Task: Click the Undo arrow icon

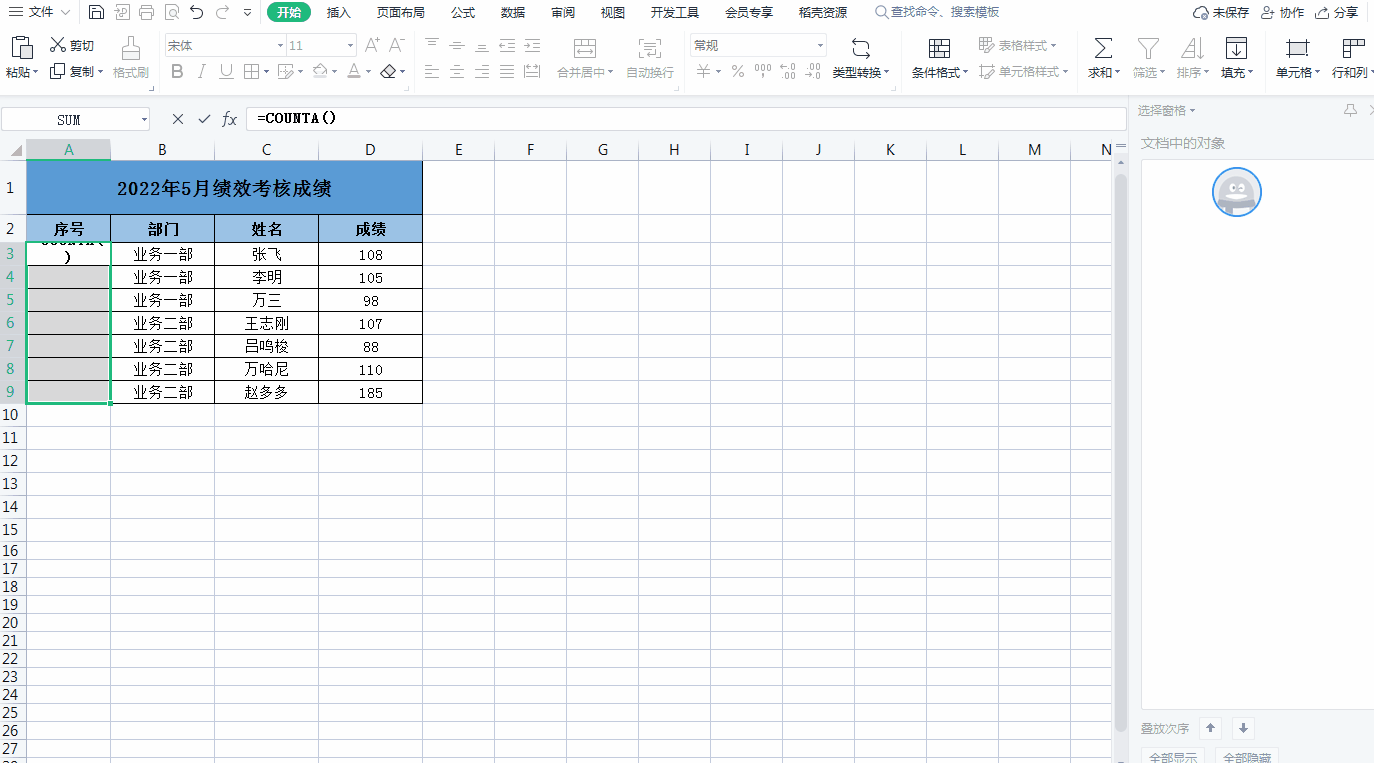Action: (197, 12)
